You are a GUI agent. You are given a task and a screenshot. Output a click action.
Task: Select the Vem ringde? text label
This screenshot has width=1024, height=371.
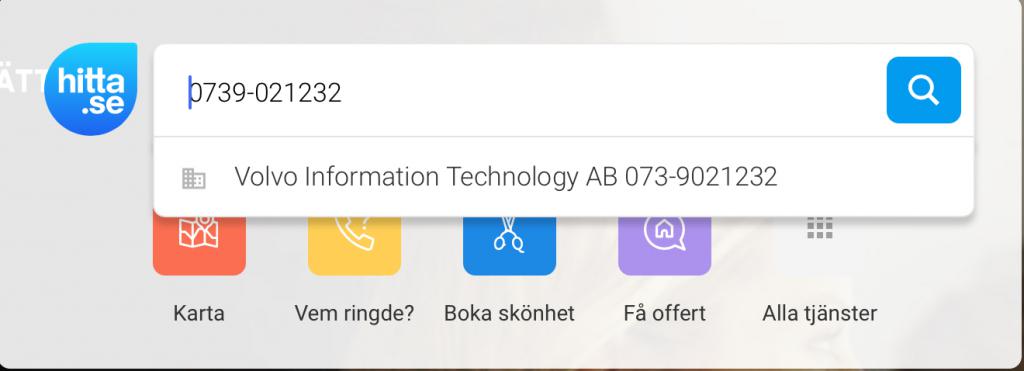point(354,314)
